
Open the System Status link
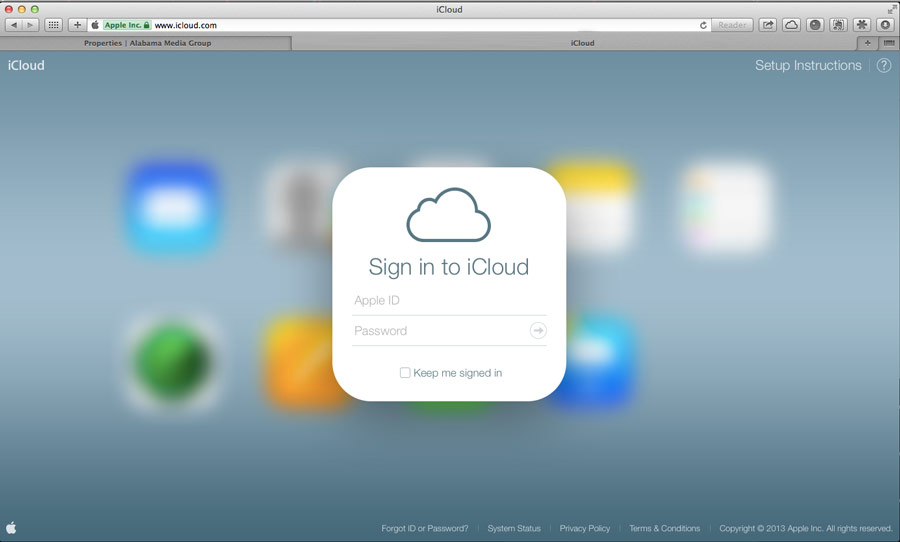(514, 528)
